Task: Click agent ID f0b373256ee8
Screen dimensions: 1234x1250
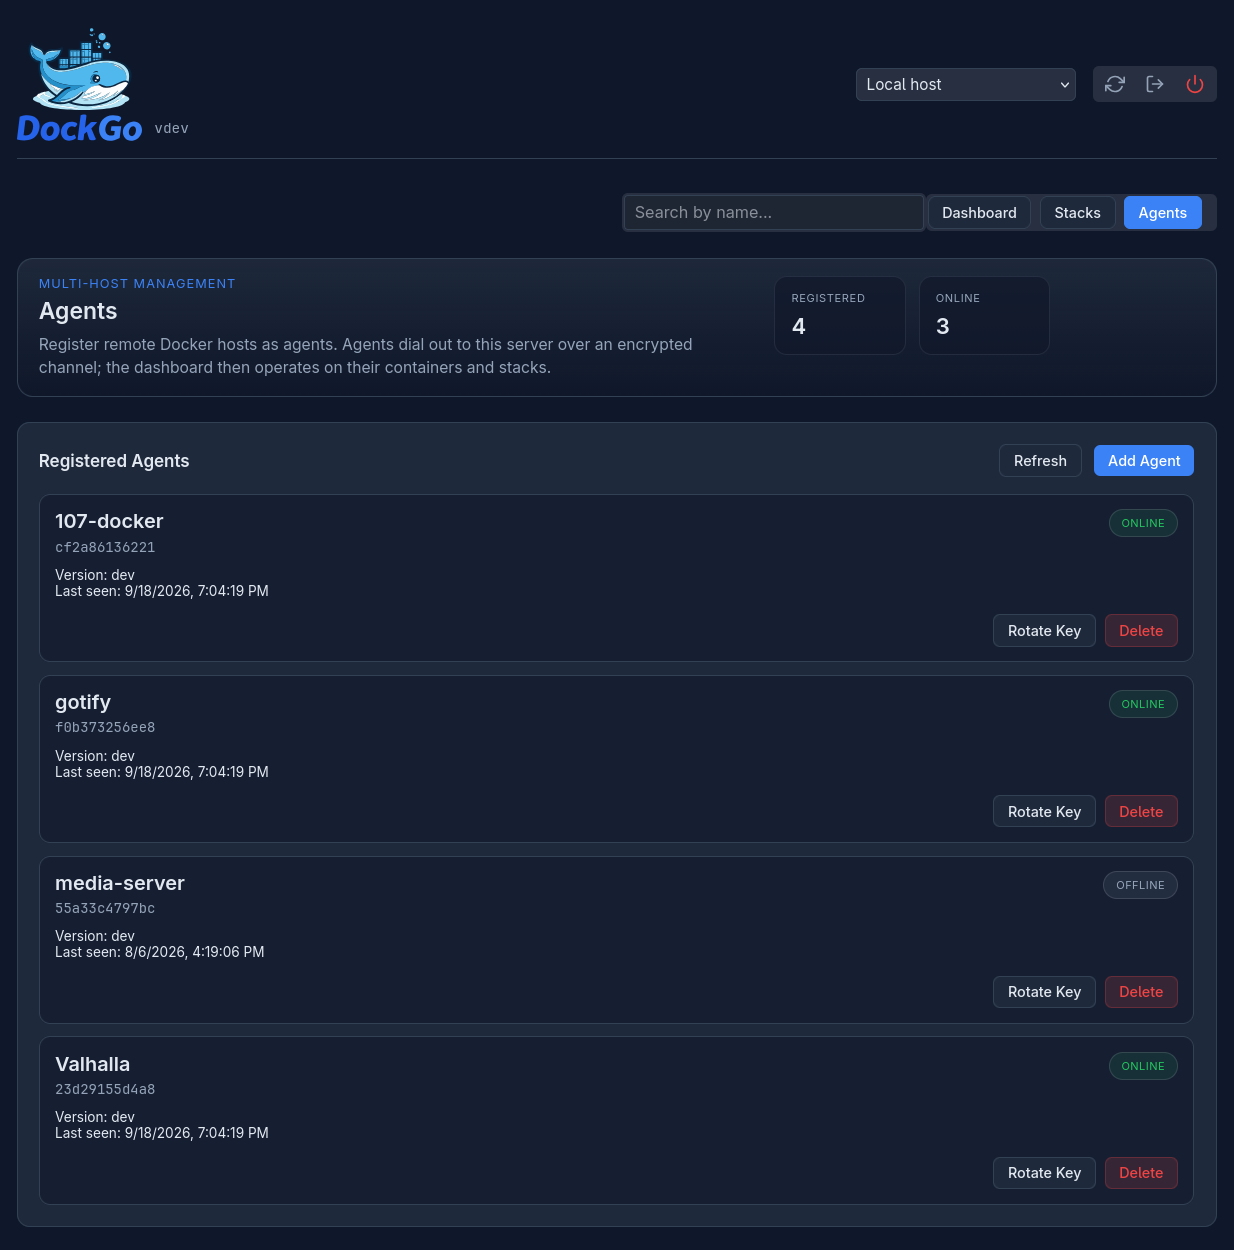Action: 105,727
